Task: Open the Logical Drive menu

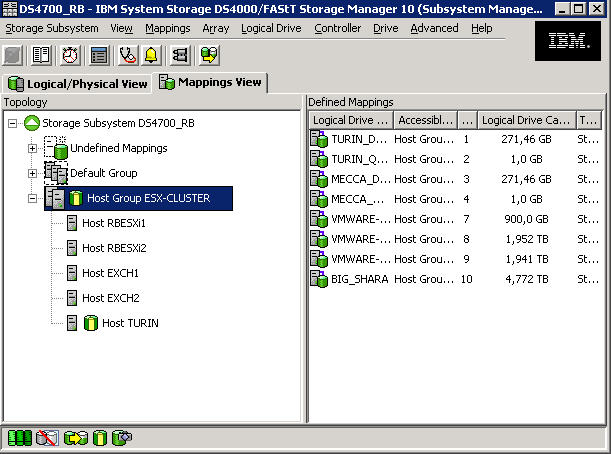Action: (x=271, y=28)
